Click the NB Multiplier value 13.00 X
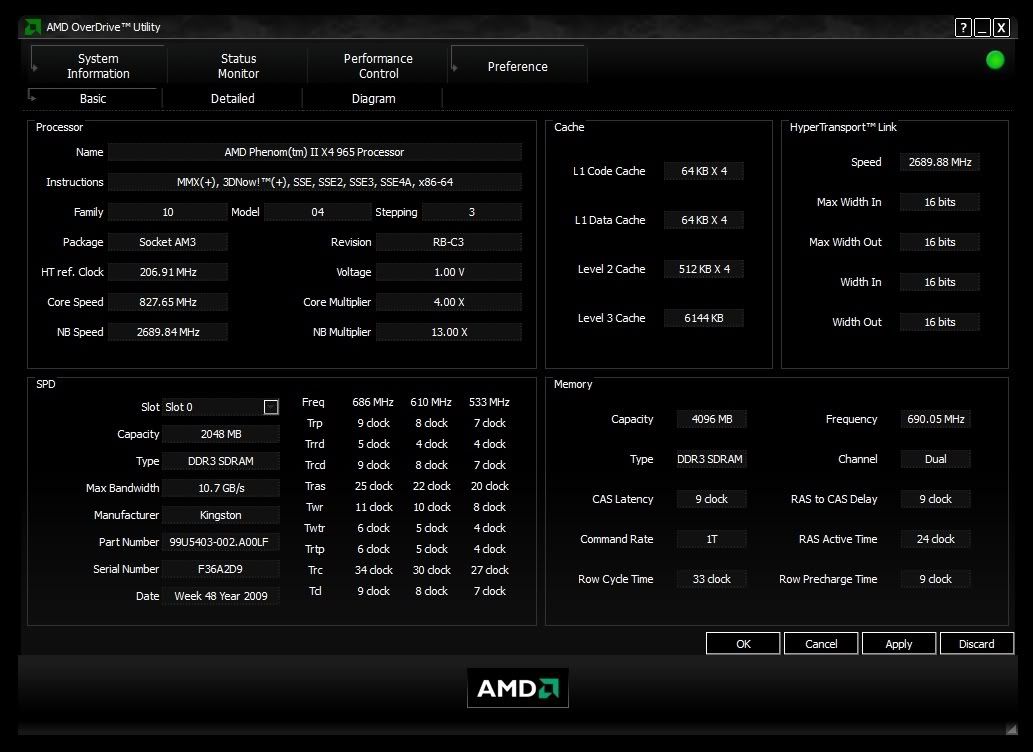Screen dimensions: 1033x752 click(448, 332)
